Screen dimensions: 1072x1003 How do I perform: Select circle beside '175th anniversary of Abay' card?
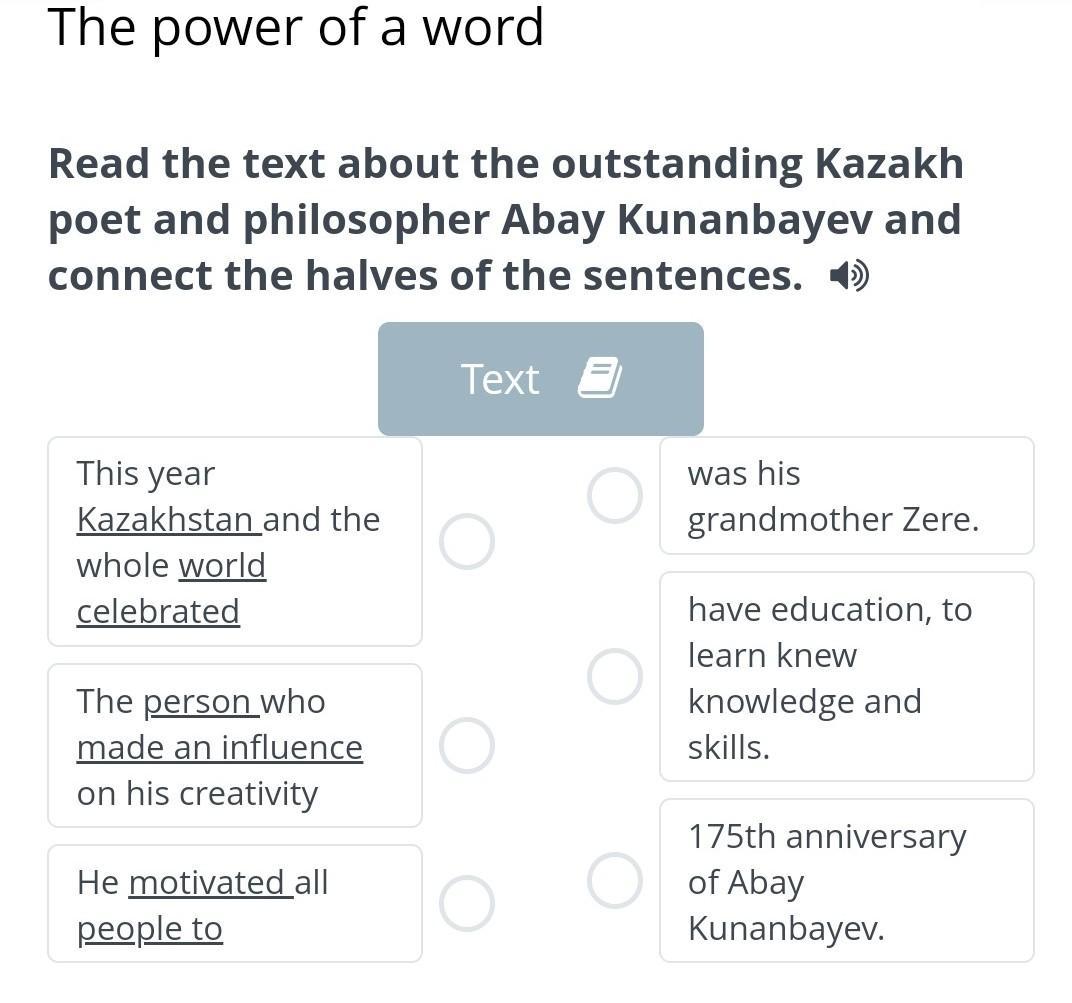point(614,880)
